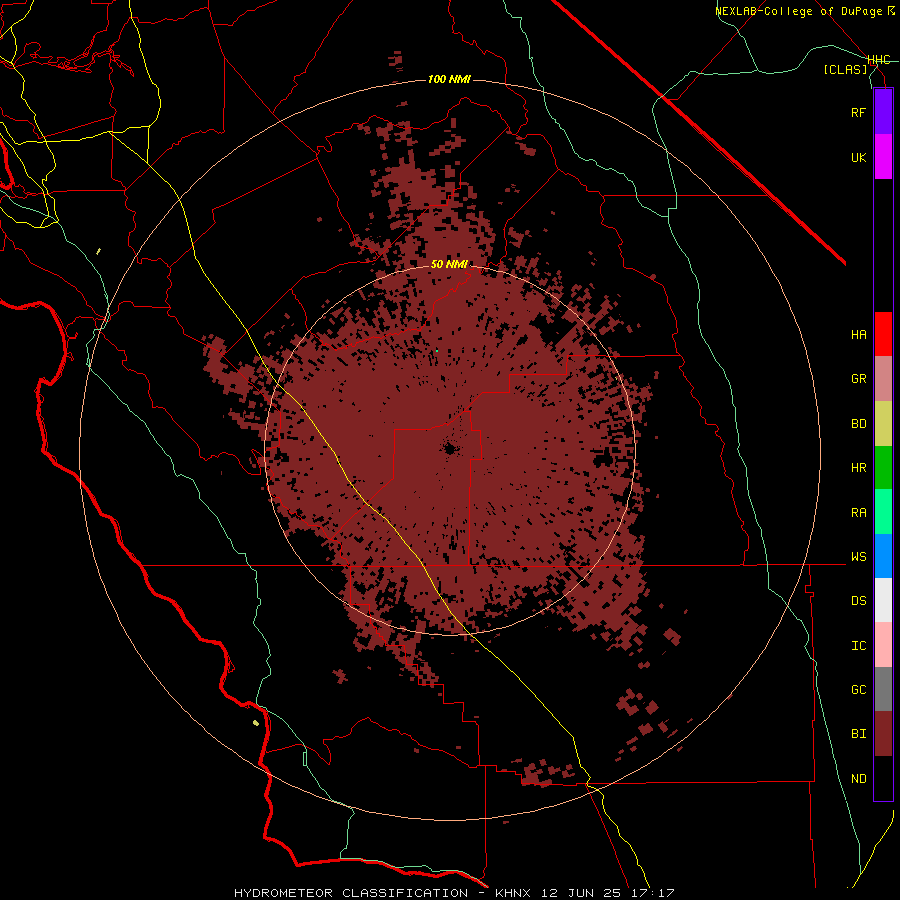Viewport: 900px width, 900px height.
Task: Click the GC gray legend swatch
Action: pyautogui.click(x=883, y=689)
